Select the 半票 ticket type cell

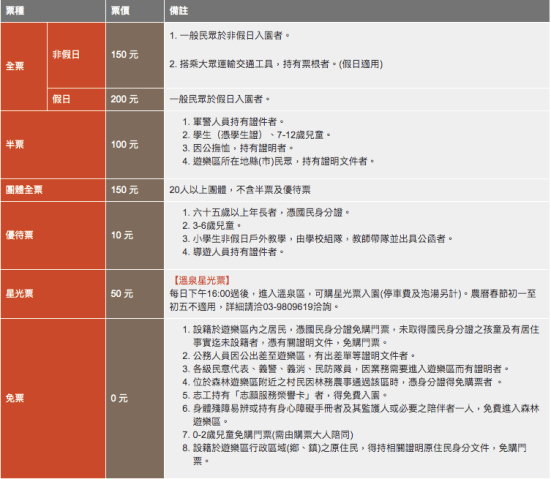tap(53, 144)
